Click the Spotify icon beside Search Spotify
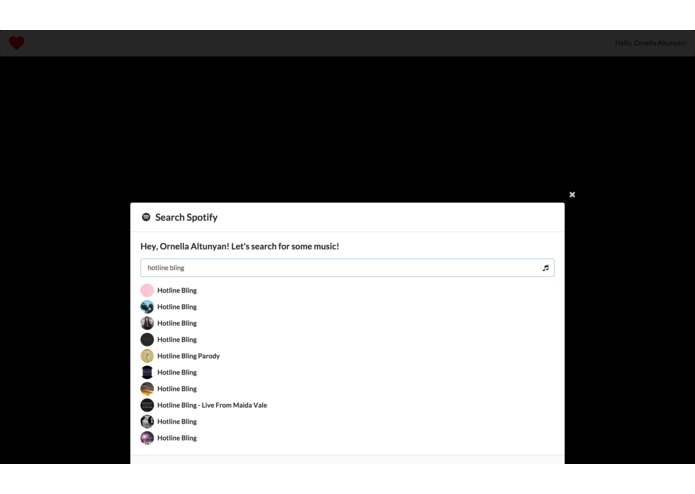 coord(146,217)
